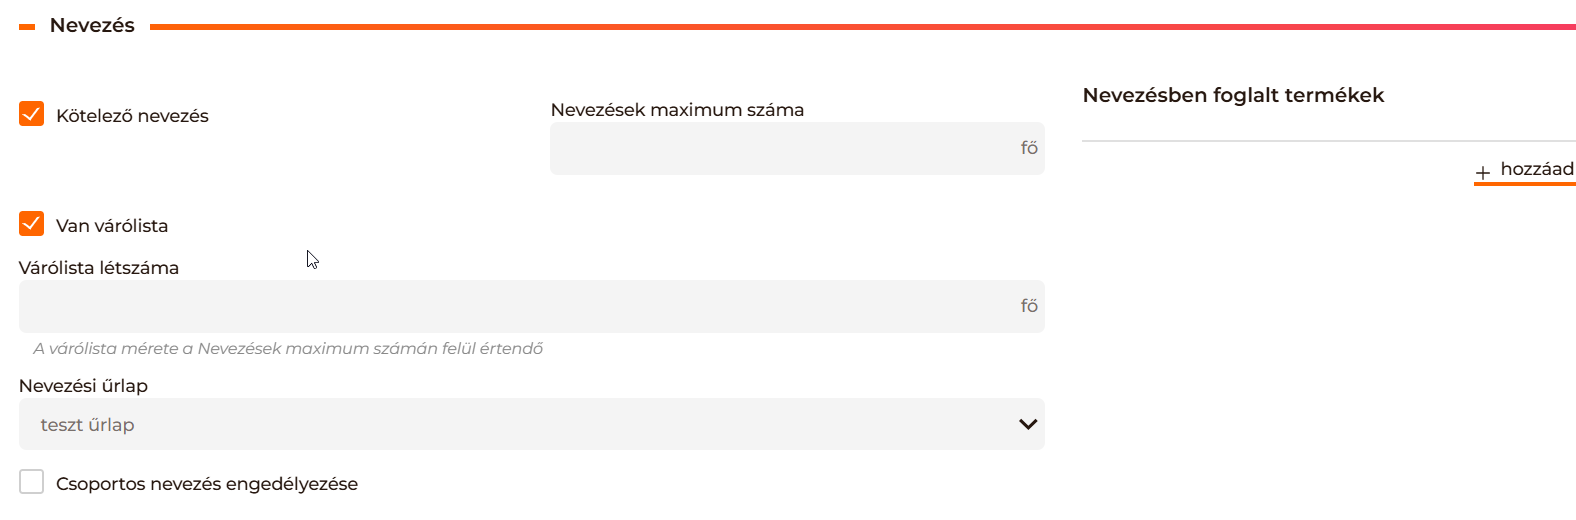1576x520 pixels.
Task: Click the chevron arrow on Nevezési űrlap
Action: 1027,424
